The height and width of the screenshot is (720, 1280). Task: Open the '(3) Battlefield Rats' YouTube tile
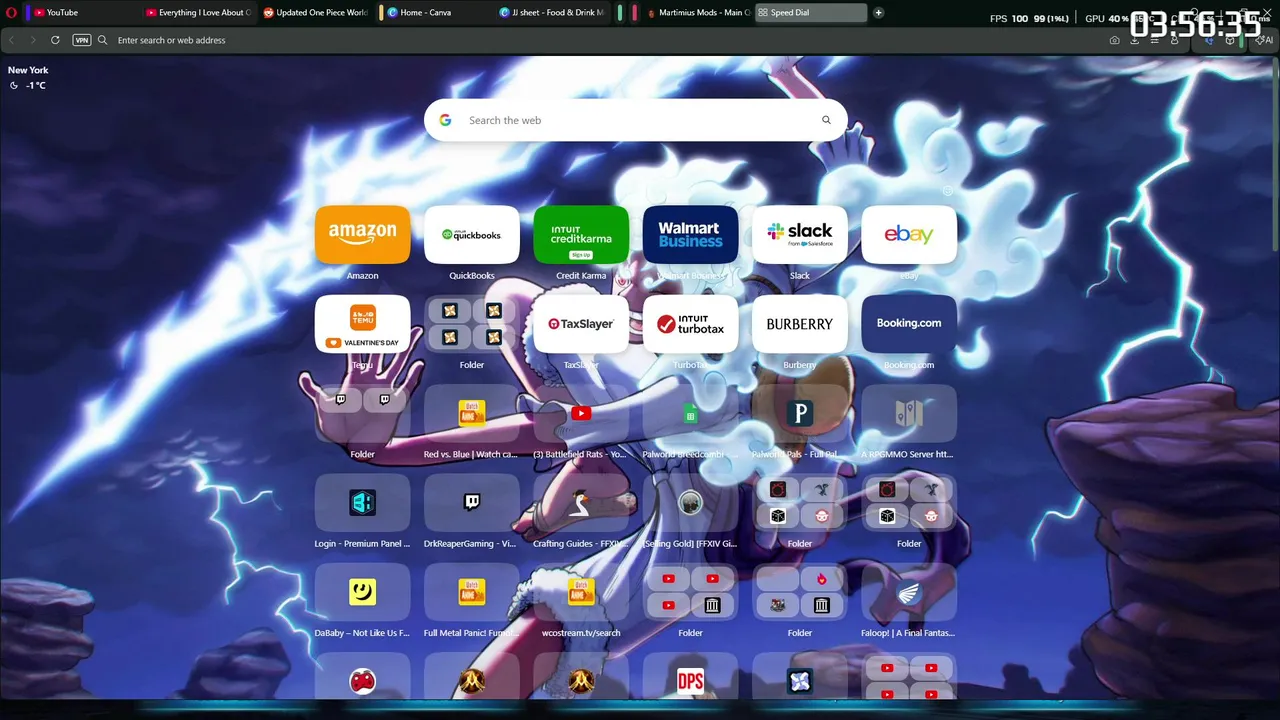(x=581, y=413)
